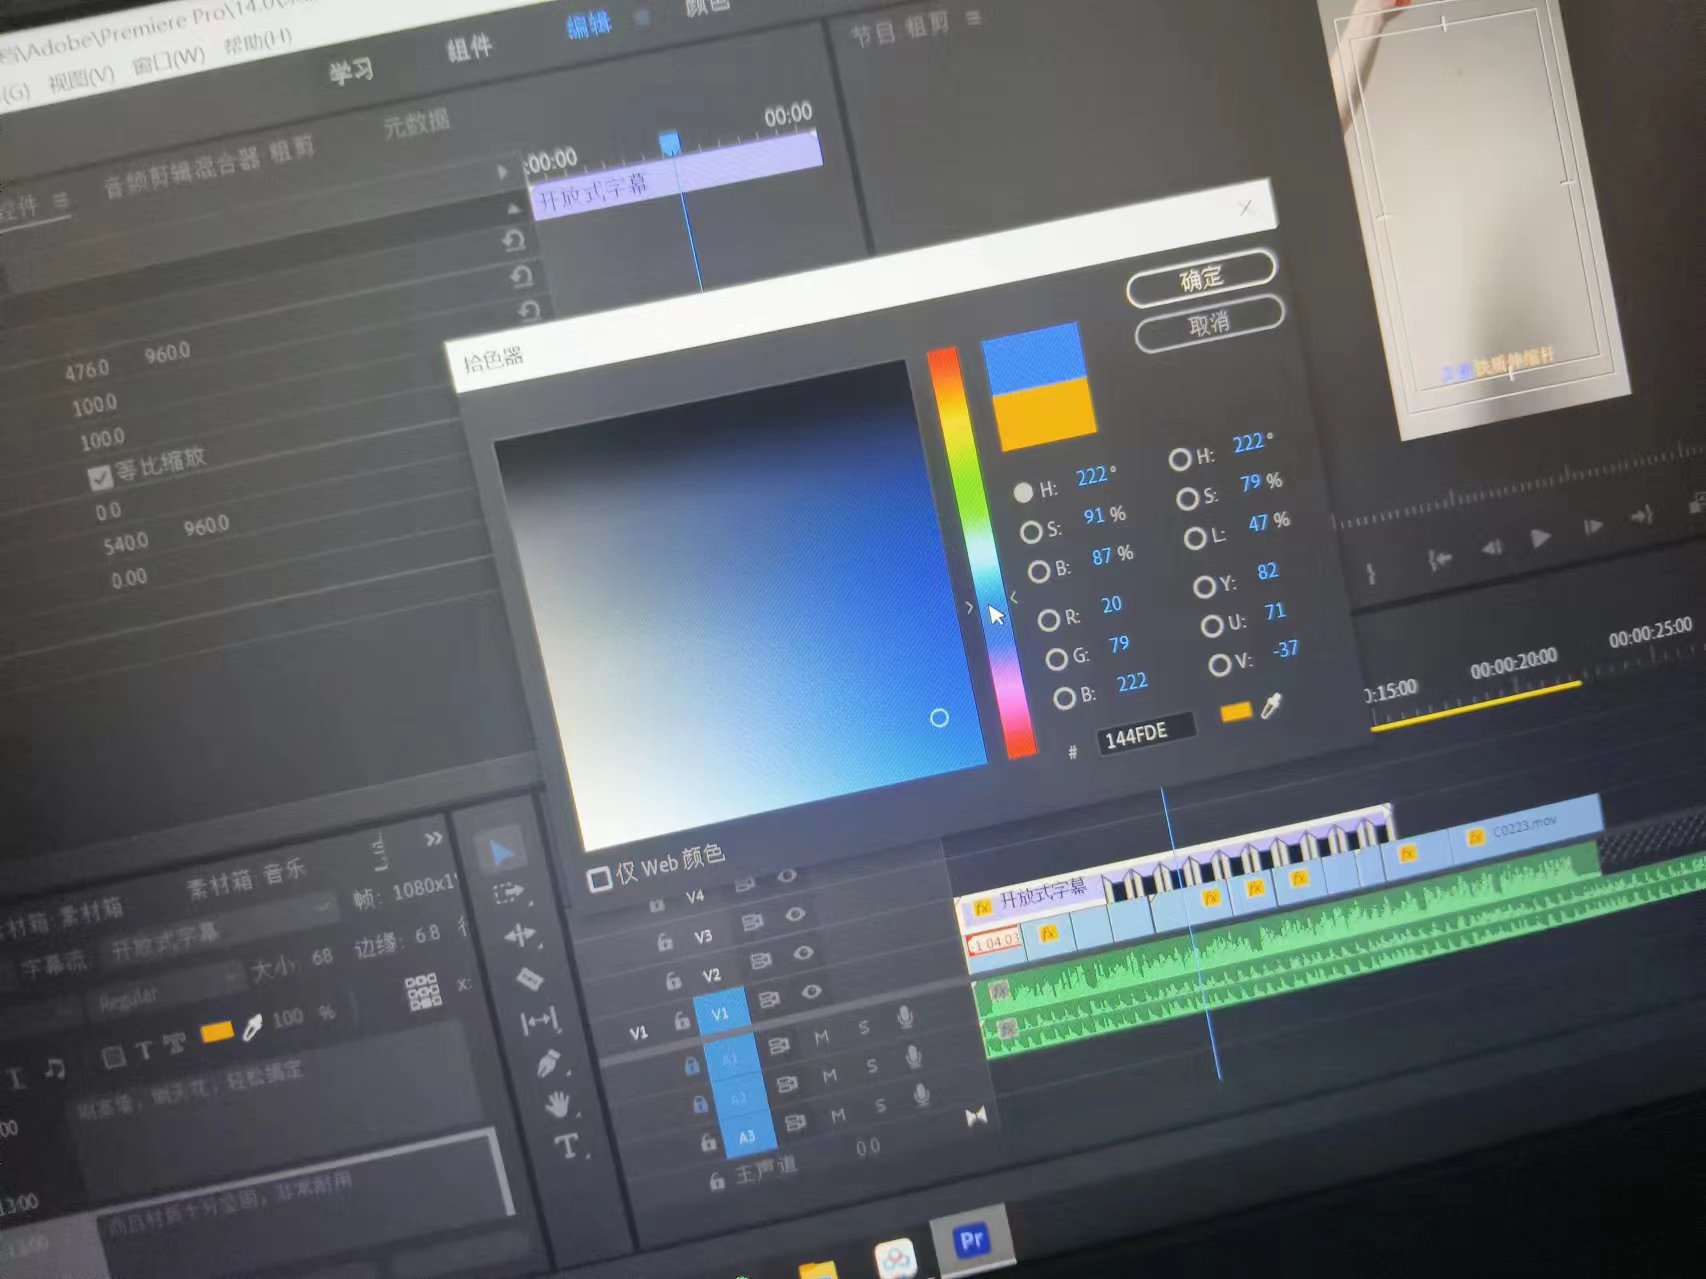Toggle V3 track eye visibility

(795, 915)
